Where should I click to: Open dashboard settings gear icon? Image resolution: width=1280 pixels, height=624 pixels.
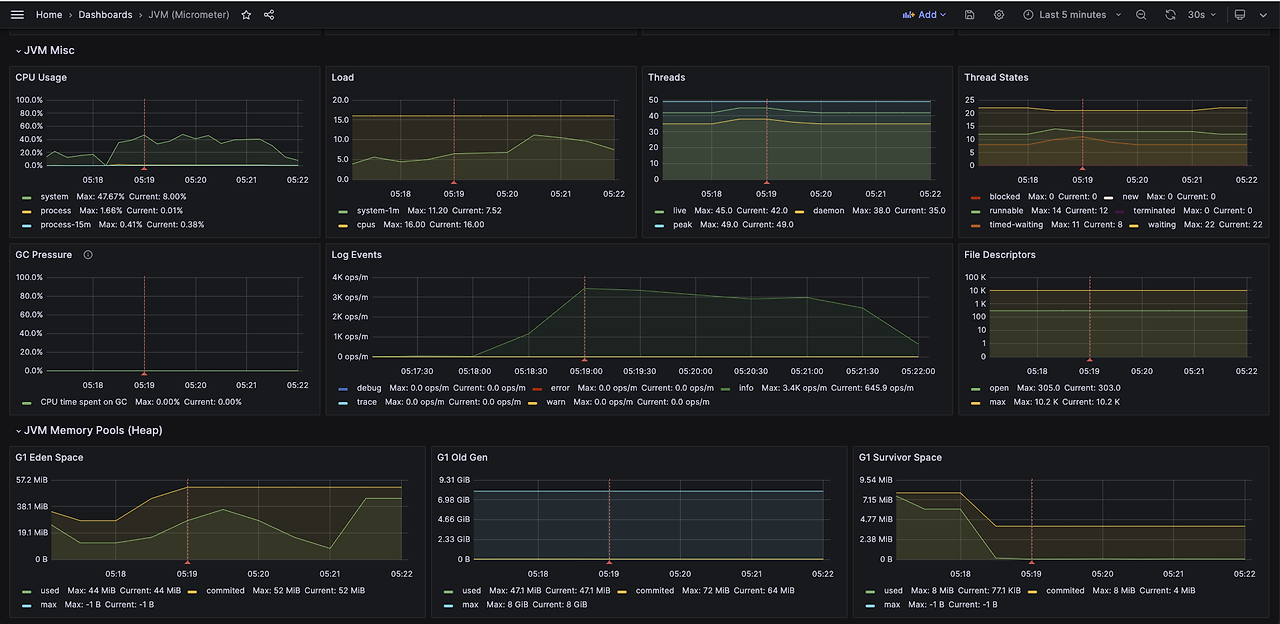click(x=999, y=15)
